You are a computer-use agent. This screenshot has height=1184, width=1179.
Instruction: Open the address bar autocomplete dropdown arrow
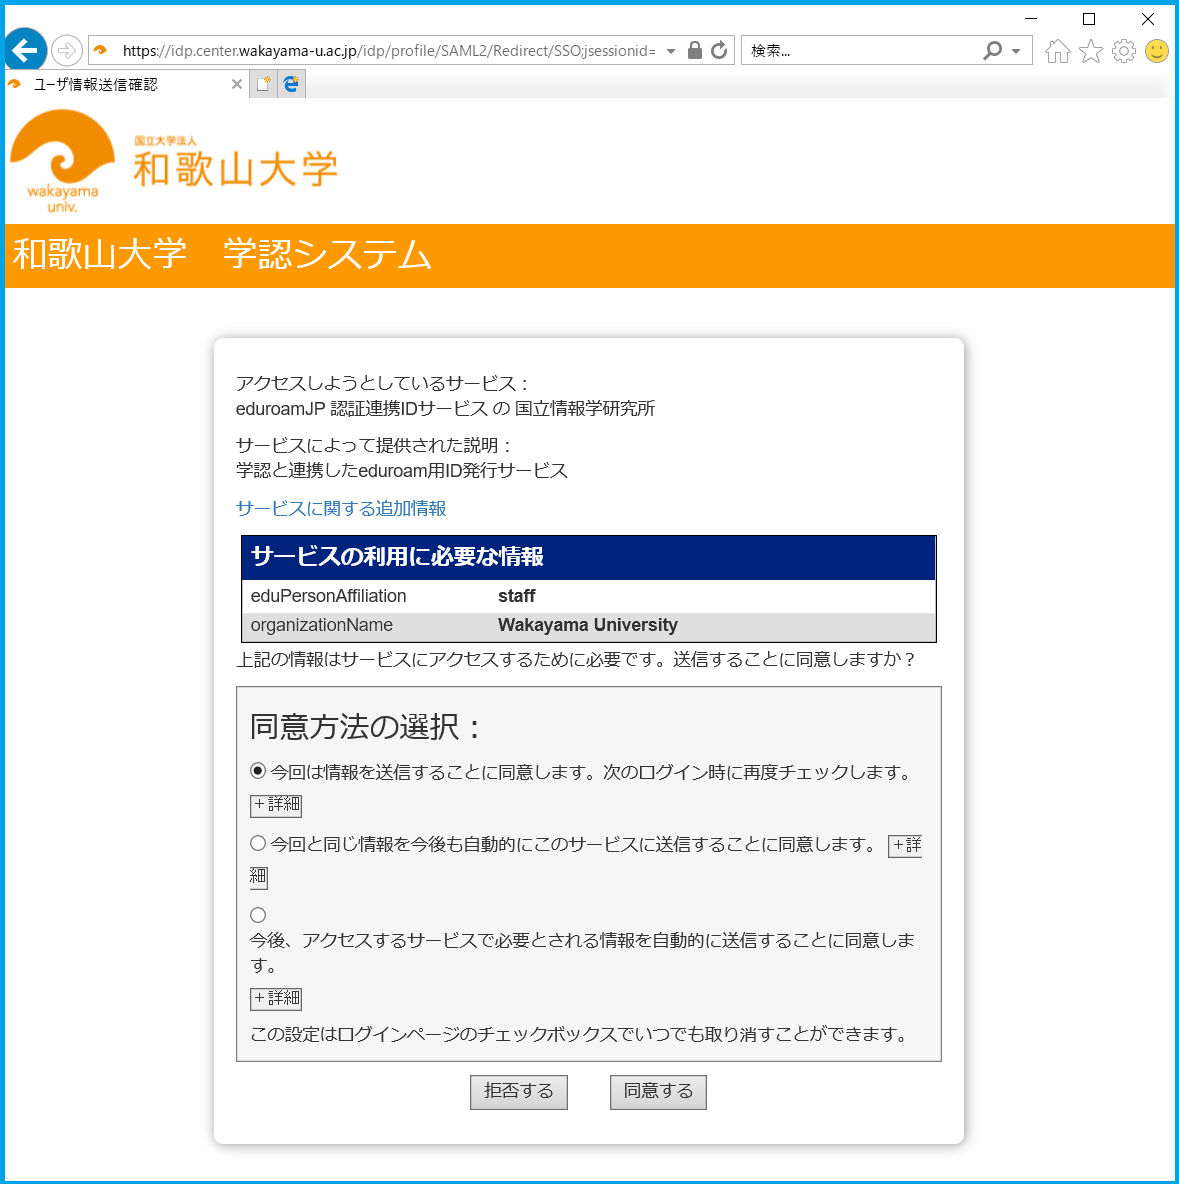pos(671,51)
